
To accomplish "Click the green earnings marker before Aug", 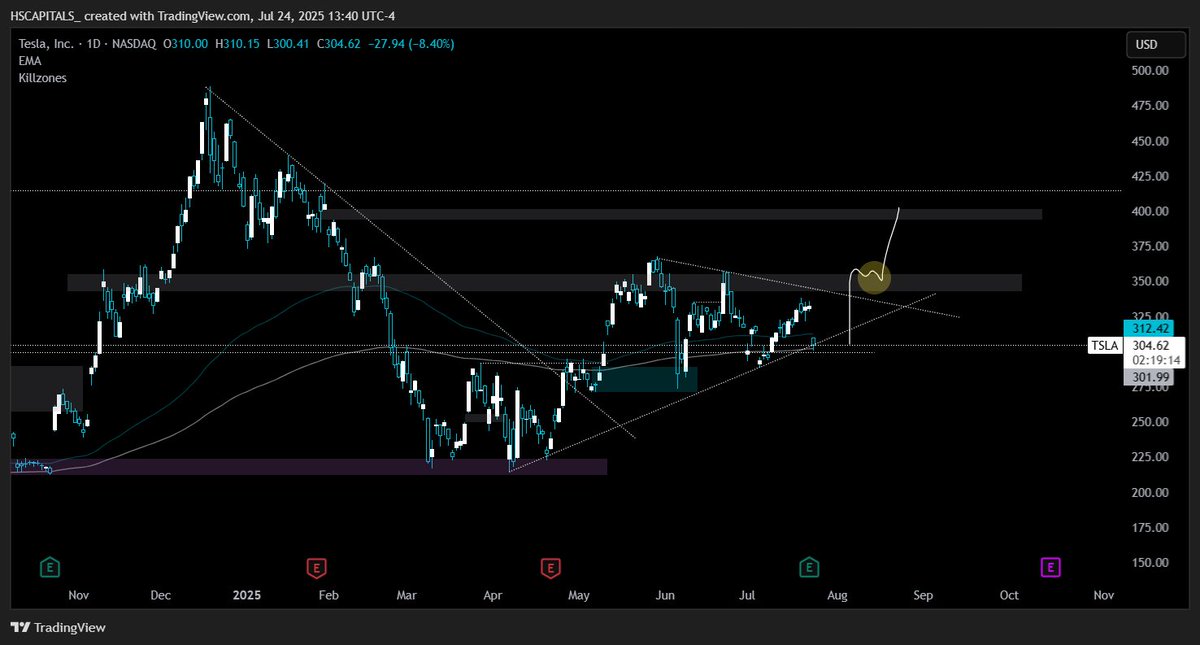I will (x=810, y=568).
